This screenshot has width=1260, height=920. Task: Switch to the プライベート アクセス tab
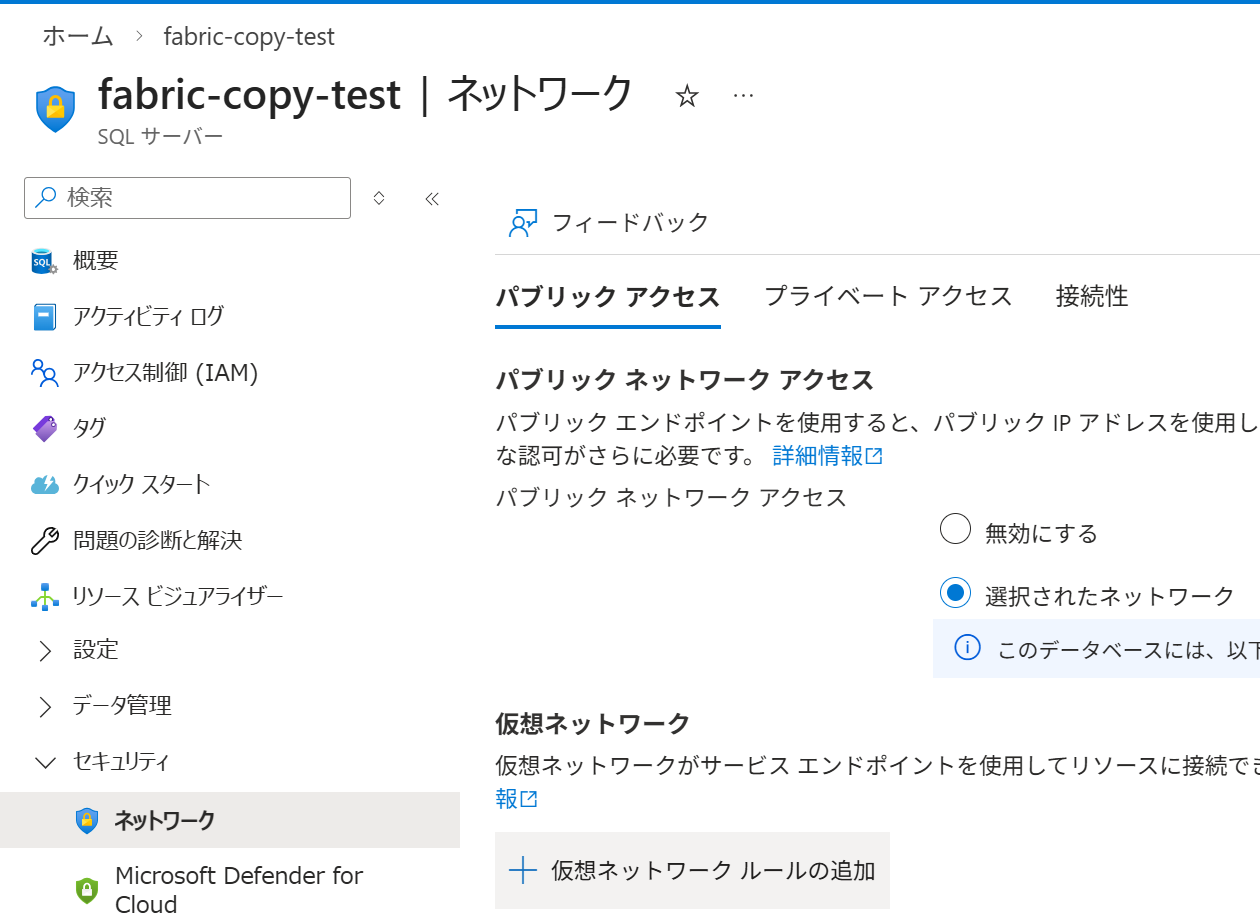point(888,296)
